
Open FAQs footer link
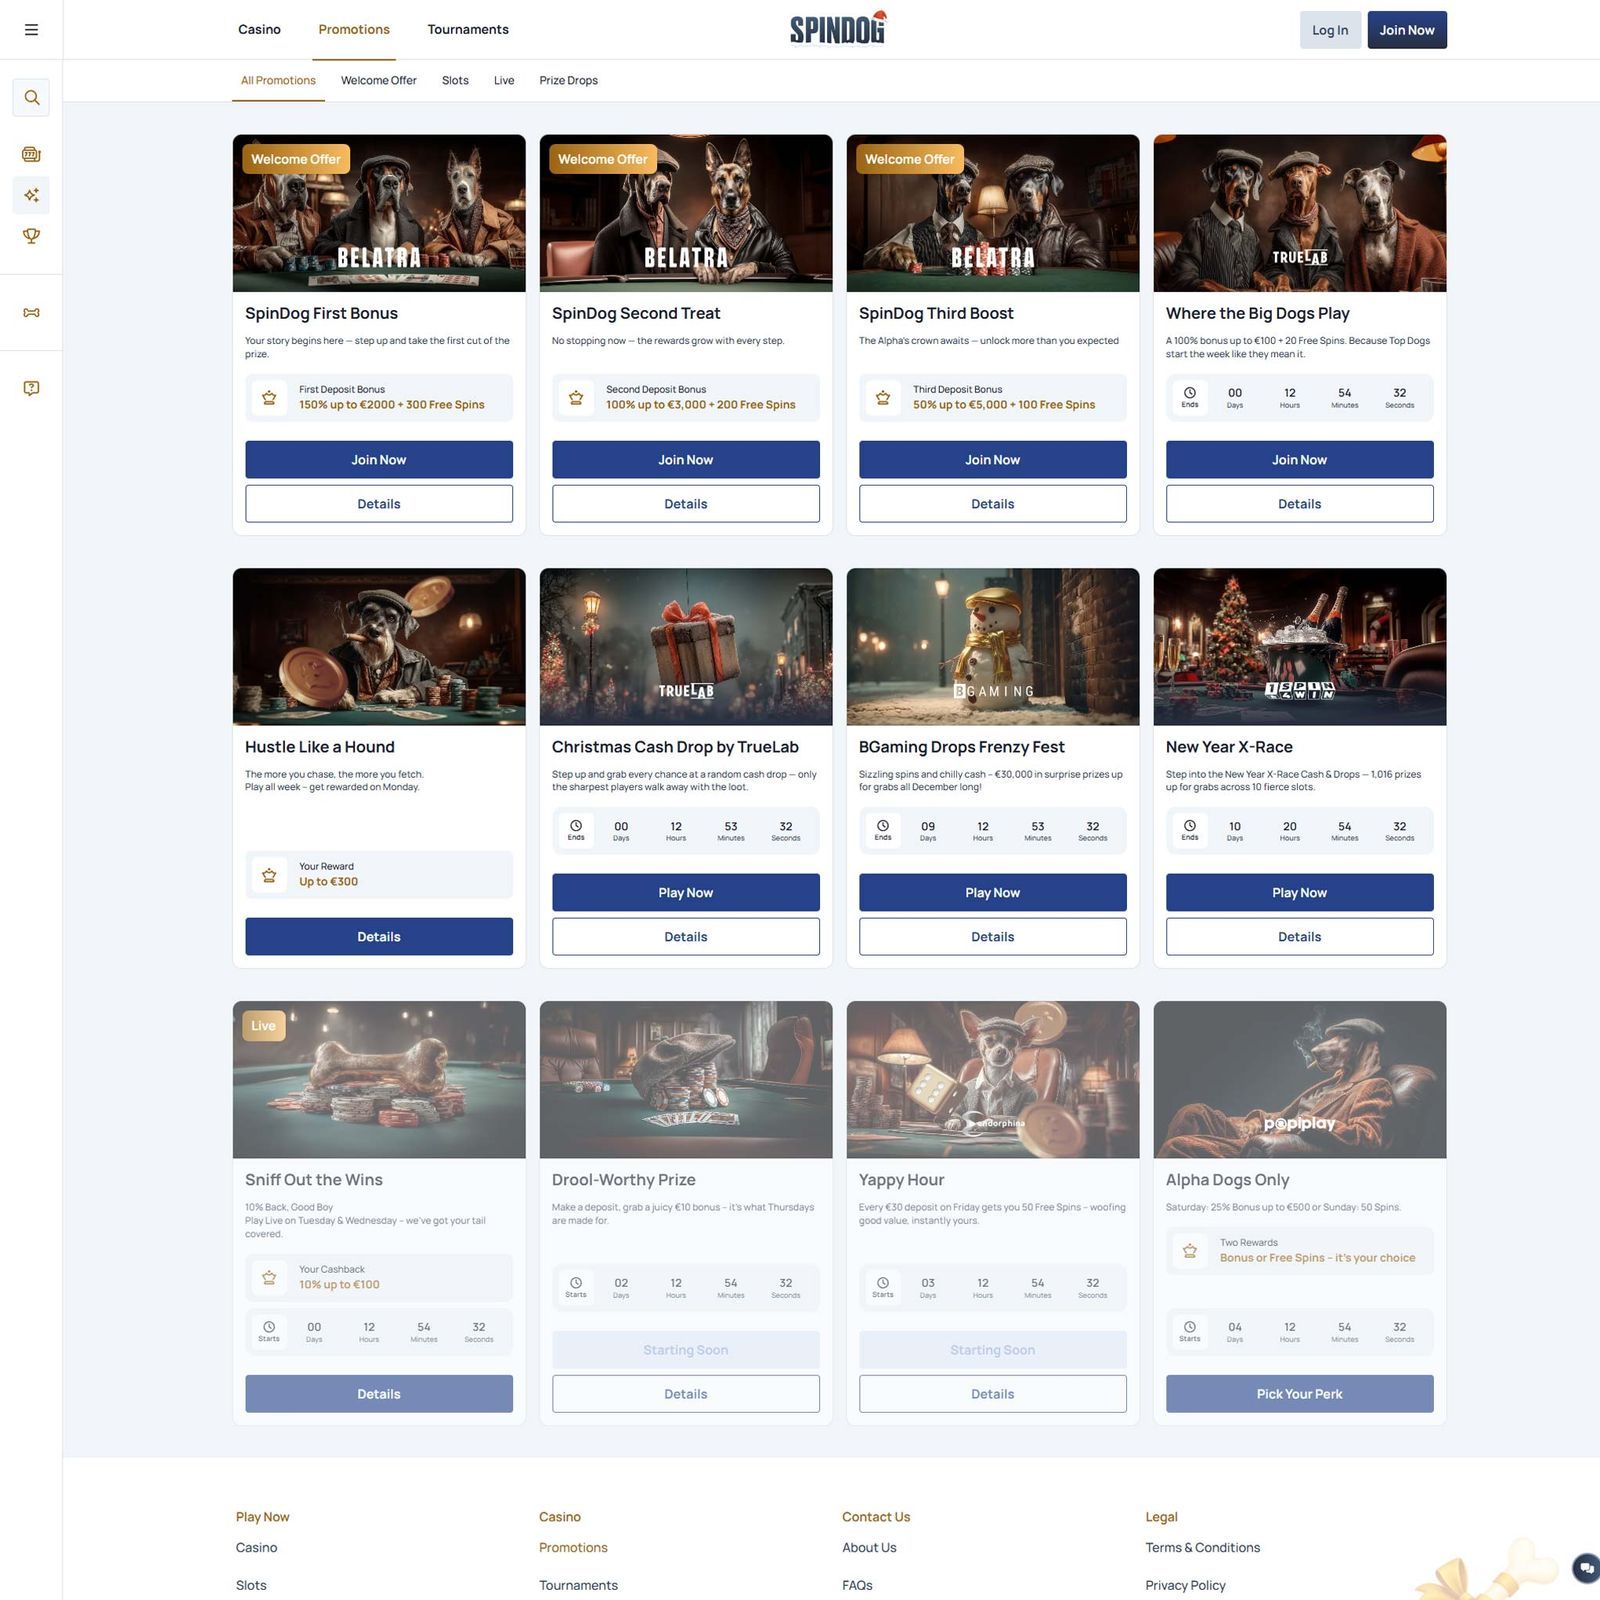click(x=857, y=1585)
